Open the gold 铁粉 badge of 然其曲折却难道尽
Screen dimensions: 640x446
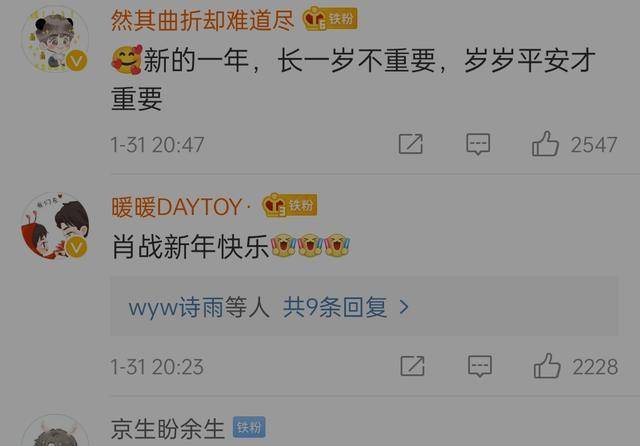pyautogui.click(x=330, y=19)
